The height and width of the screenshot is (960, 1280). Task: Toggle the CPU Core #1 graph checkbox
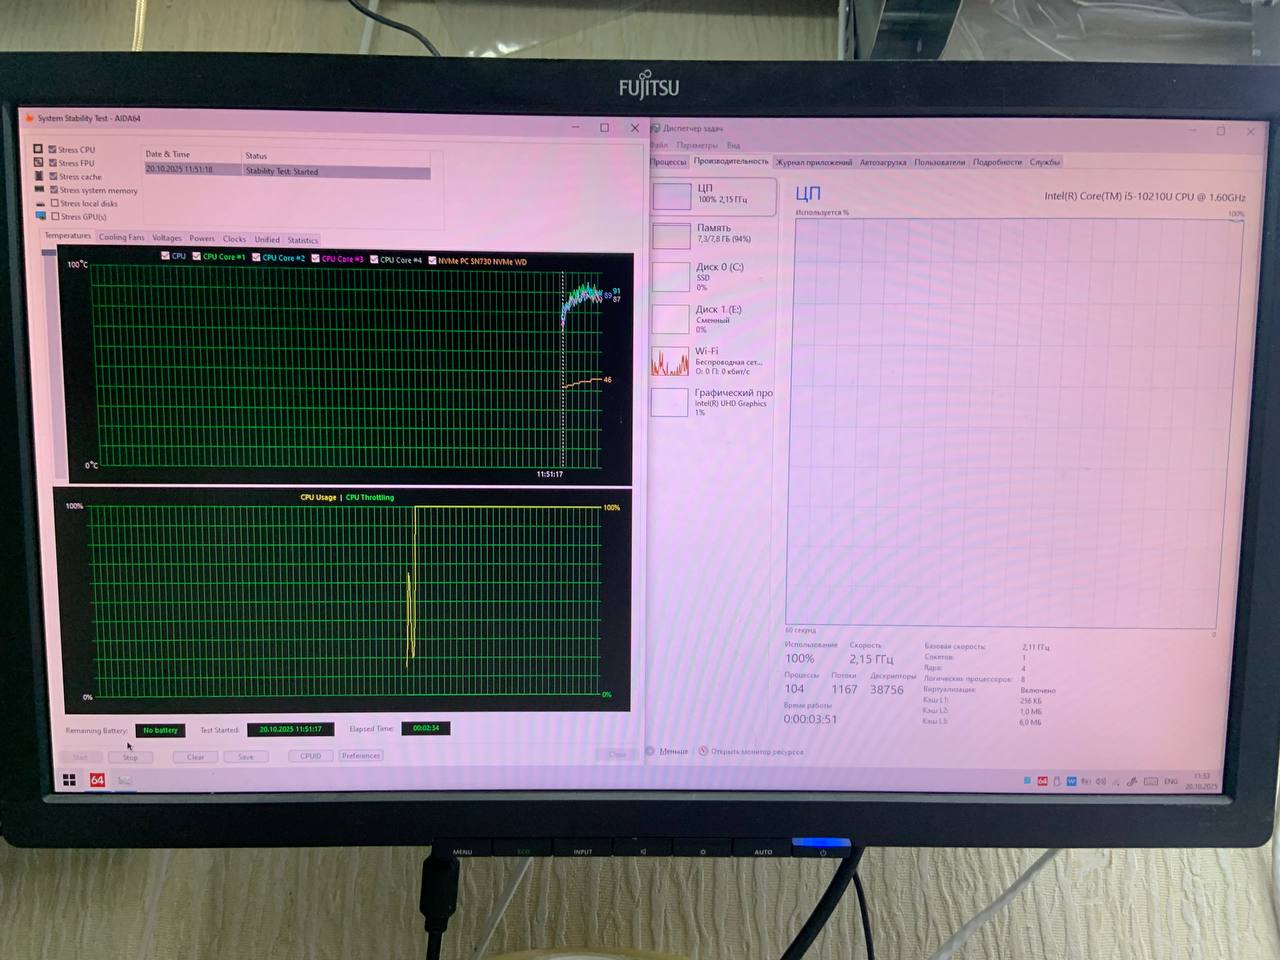click(197, 257)
